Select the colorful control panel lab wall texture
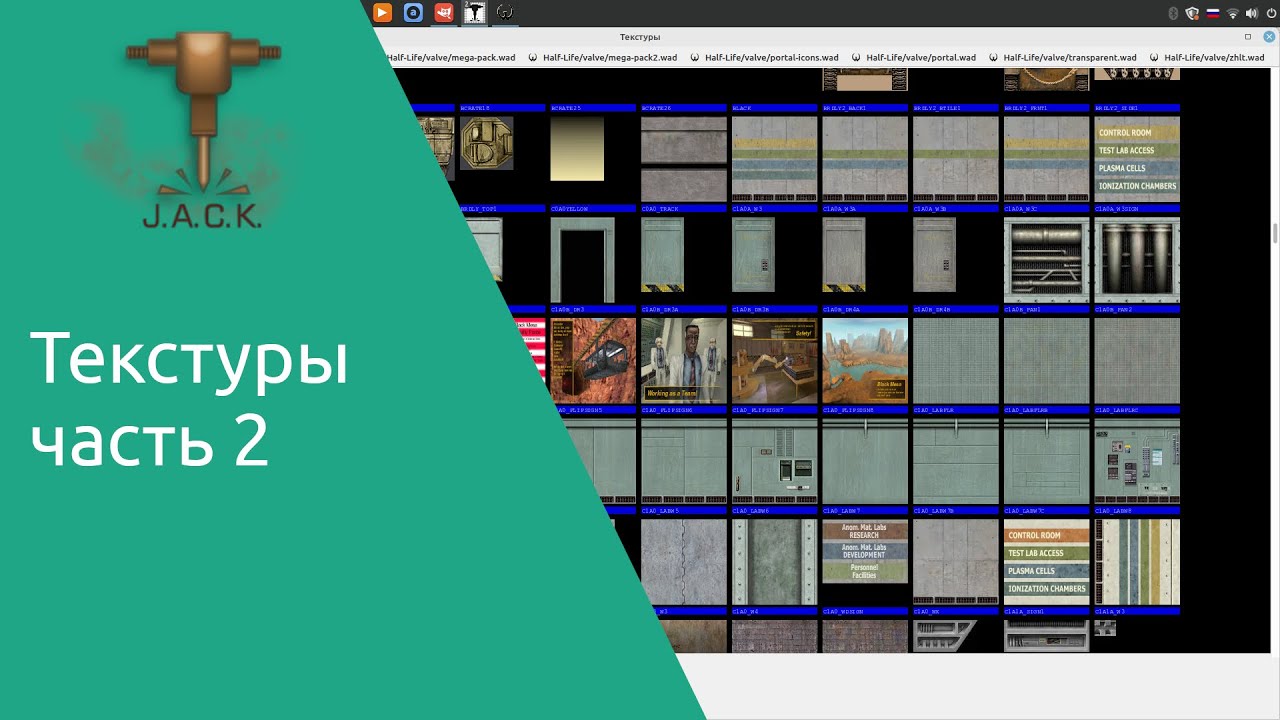Image resolution: width=1280 pixels, height=720 pixels. [1137, 461]
